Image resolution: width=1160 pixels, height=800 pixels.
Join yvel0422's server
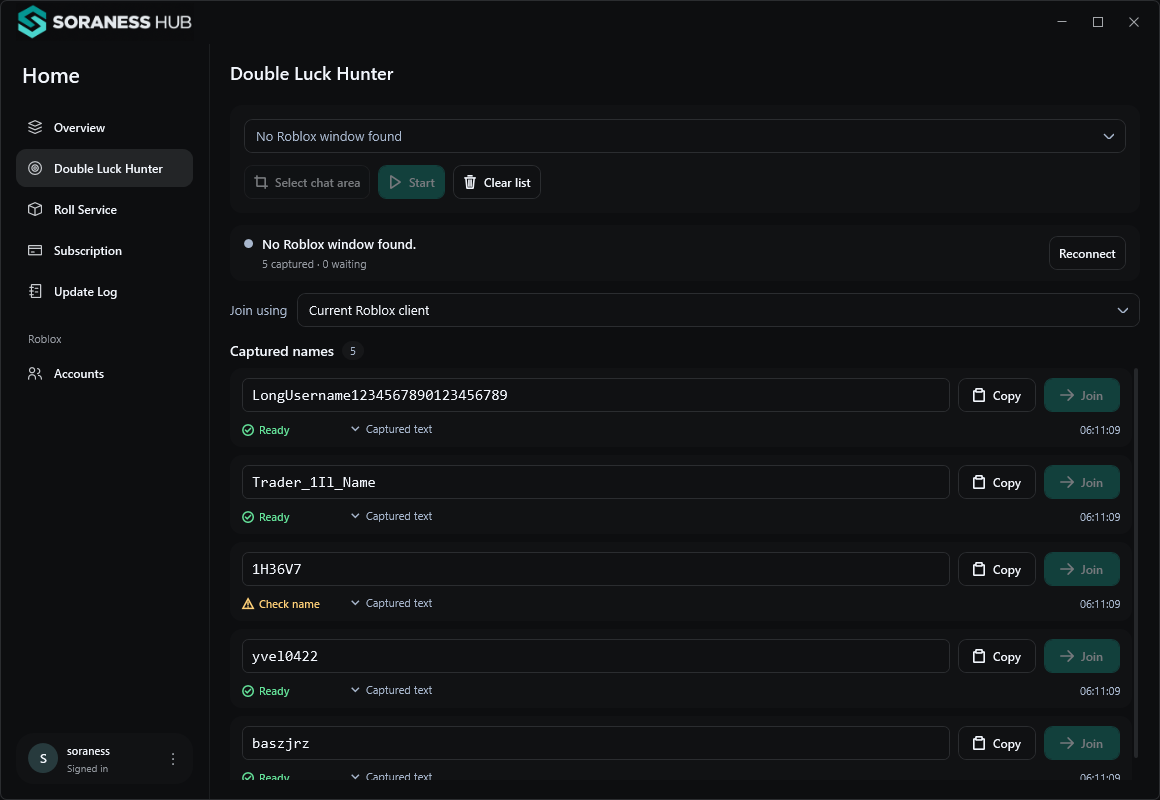click(1082, 656)
